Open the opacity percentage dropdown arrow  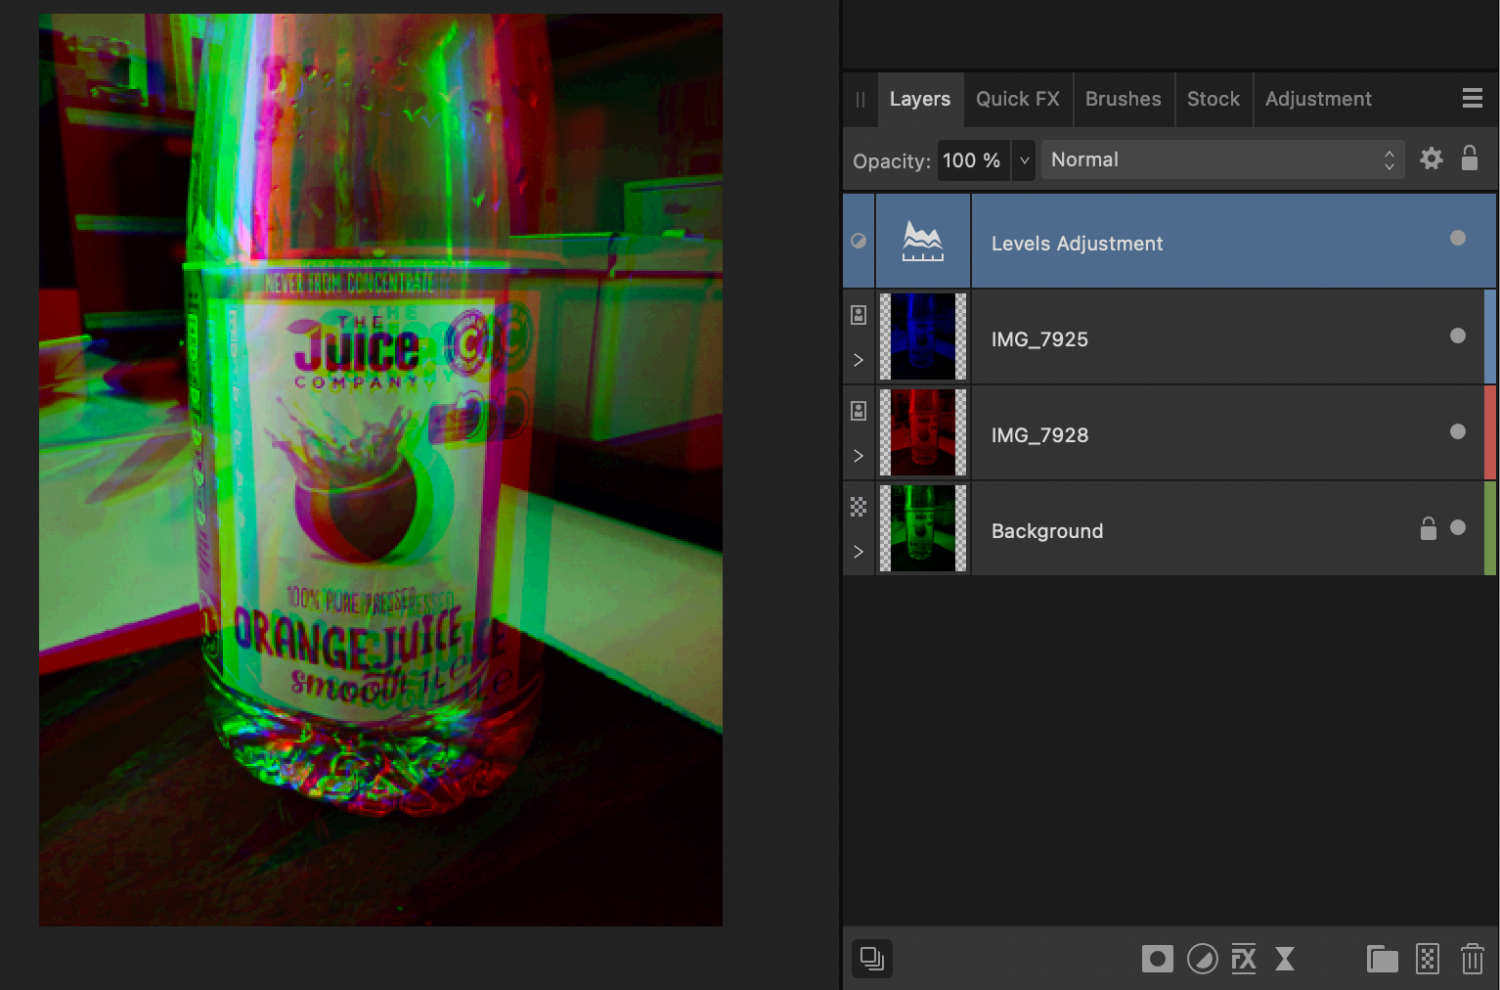(1024, 160)
